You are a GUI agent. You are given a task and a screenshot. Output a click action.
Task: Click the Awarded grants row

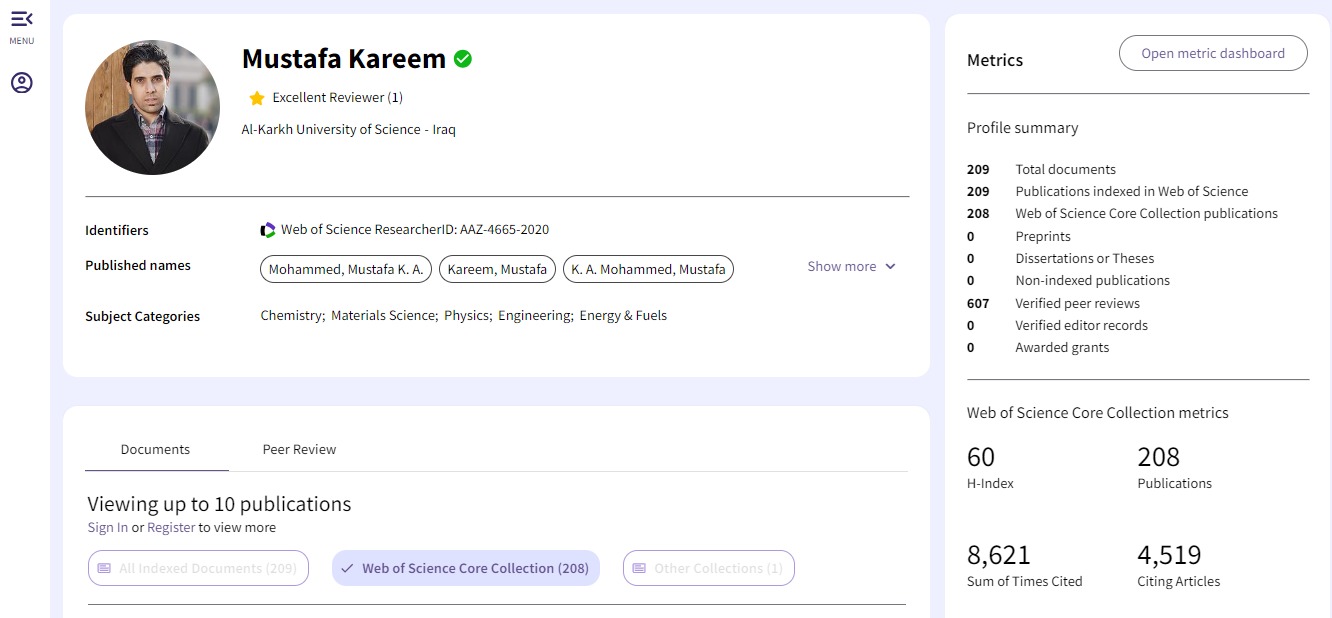tap(1038, 347)
